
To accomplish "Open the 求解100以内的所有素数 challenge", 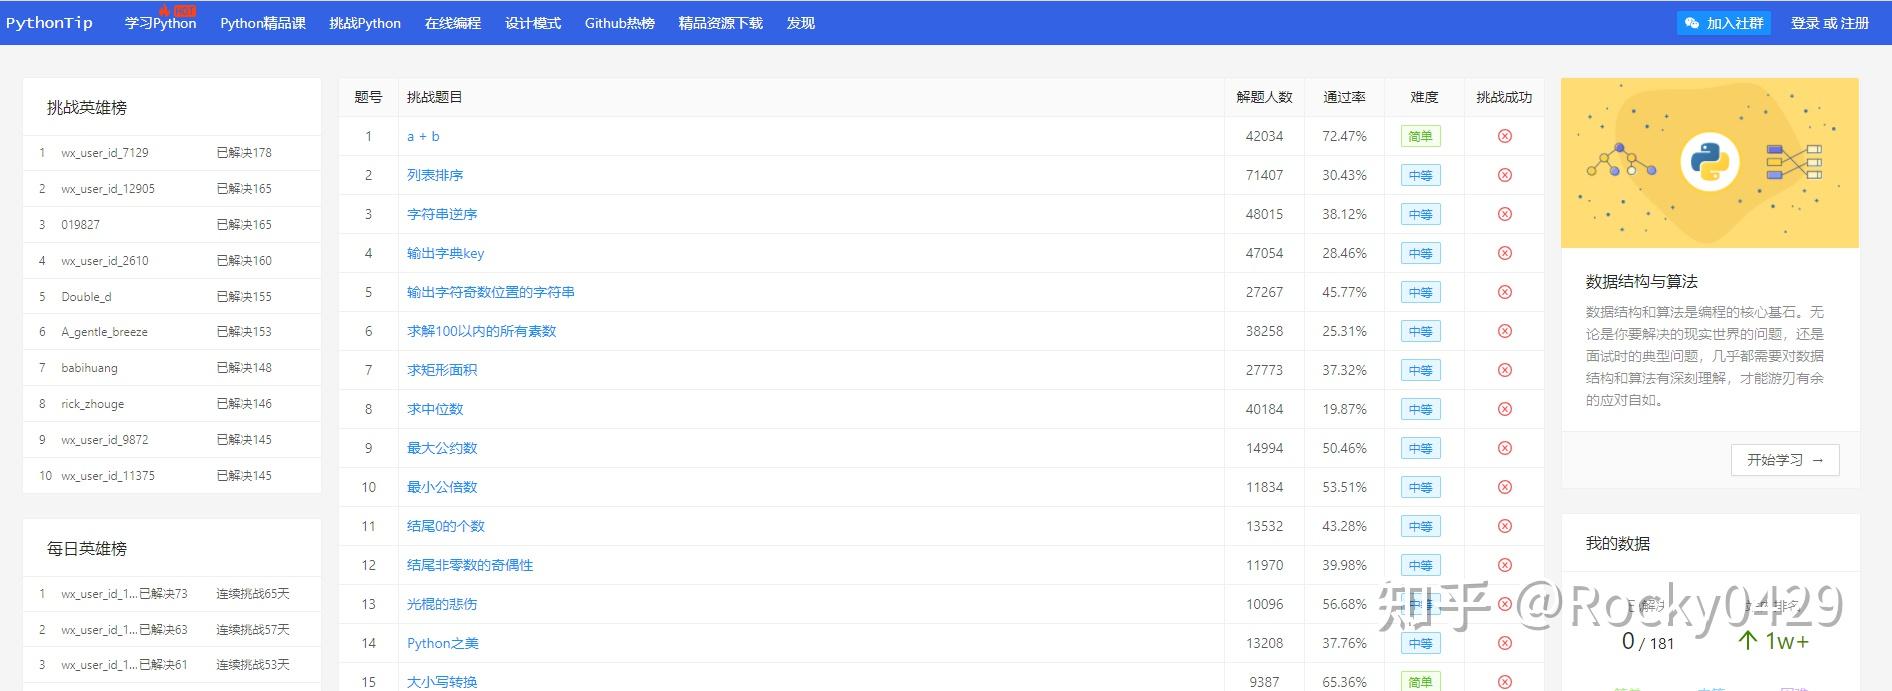I will coord(481,331).
